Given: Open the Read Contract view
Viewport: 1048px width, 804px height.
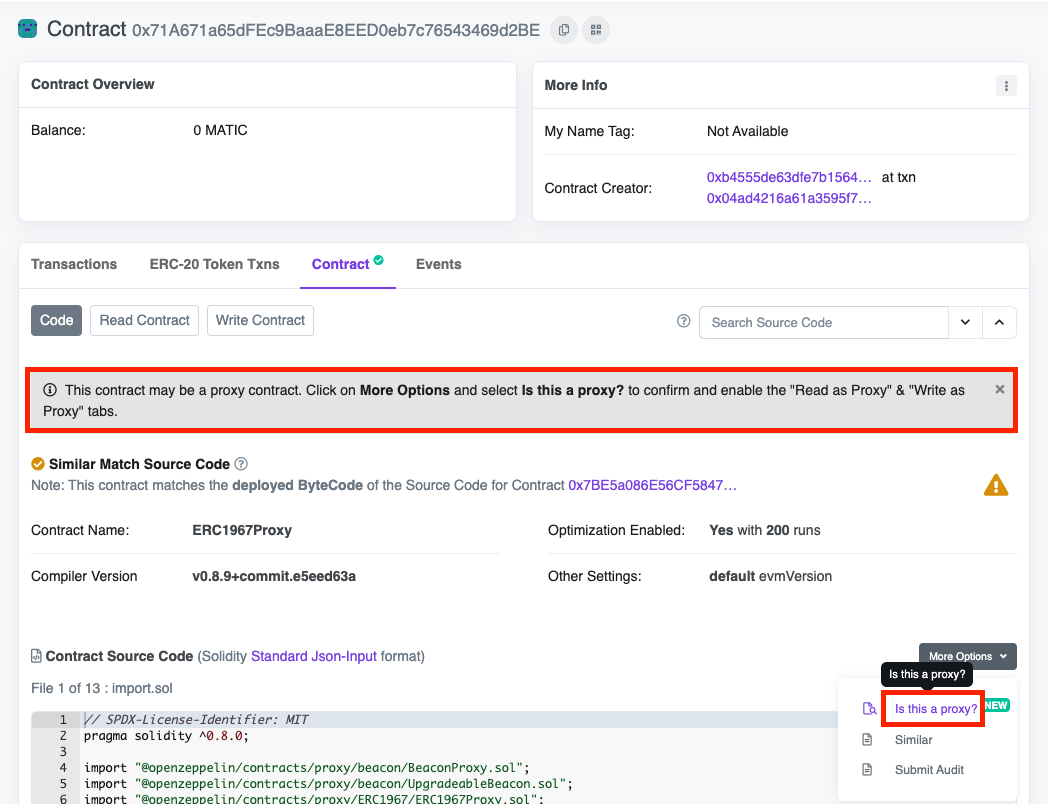Looking at the screenshot, I should point(144,320).
